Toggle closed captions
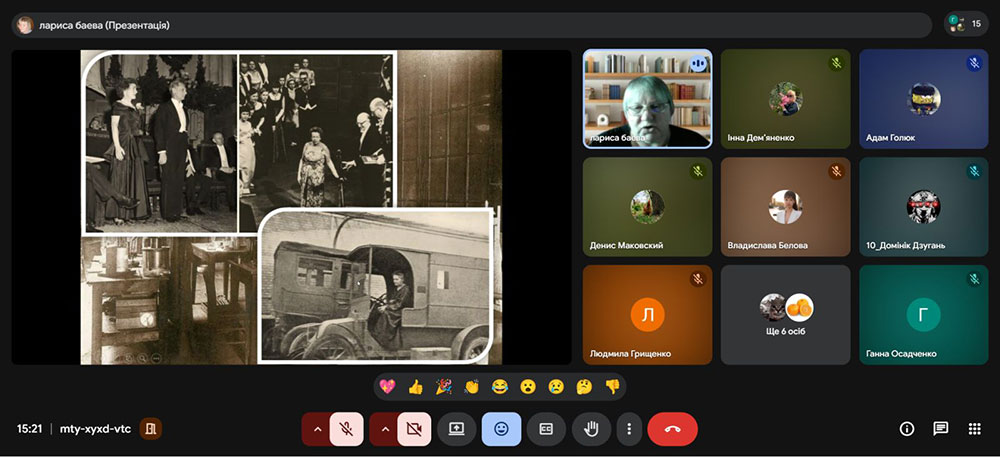The width and height of the screenshot is (1000, 457). 546,429
